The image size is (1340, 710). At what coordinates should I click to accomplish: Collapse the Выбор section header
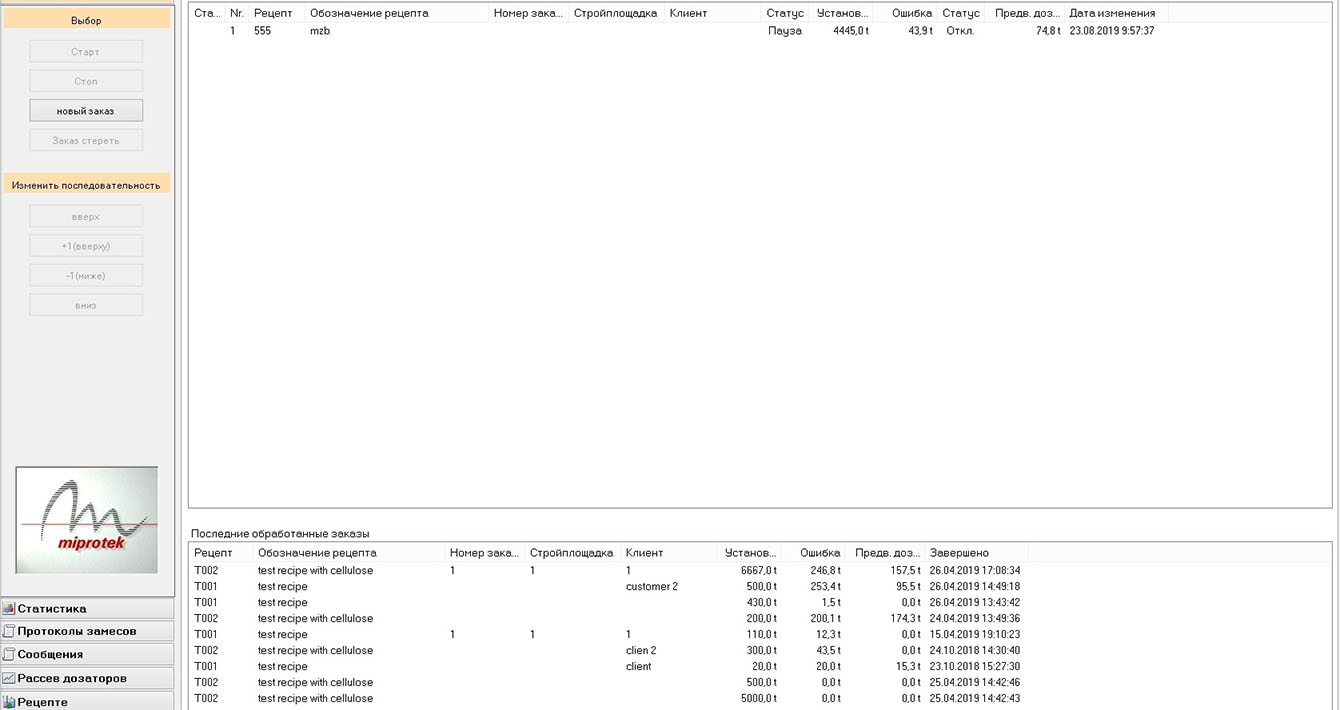(x=86, y=20)
